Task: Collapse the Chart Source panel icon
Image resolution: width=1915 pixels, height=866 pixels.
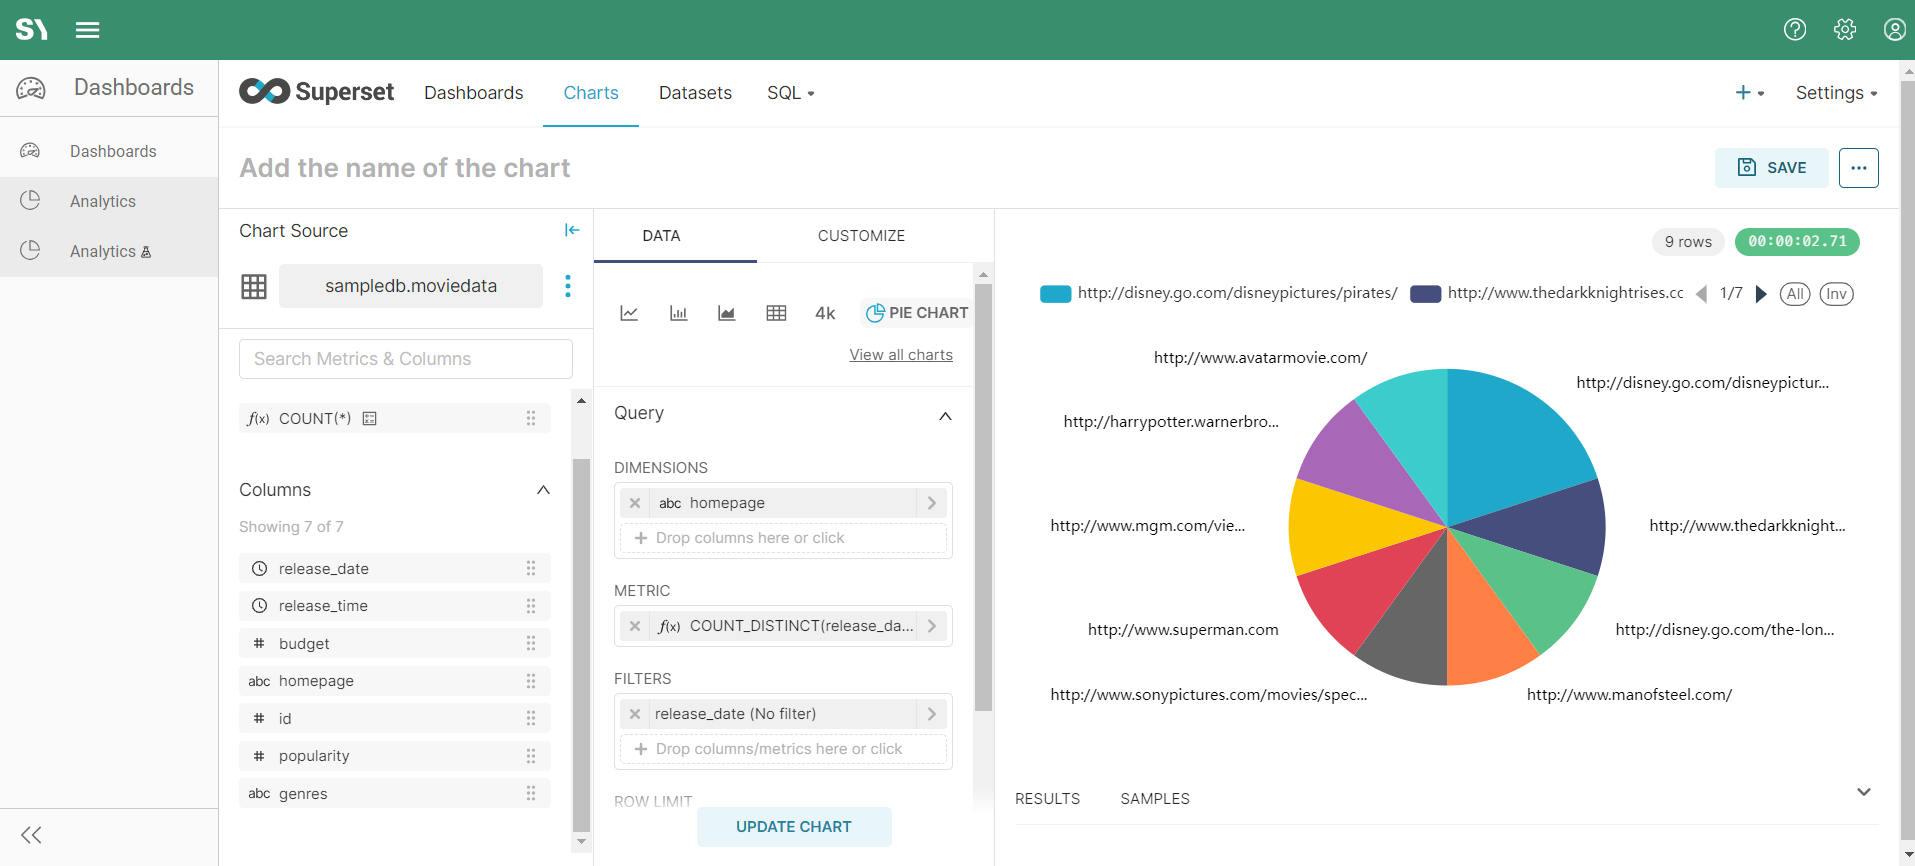Action: click(572, 230)
